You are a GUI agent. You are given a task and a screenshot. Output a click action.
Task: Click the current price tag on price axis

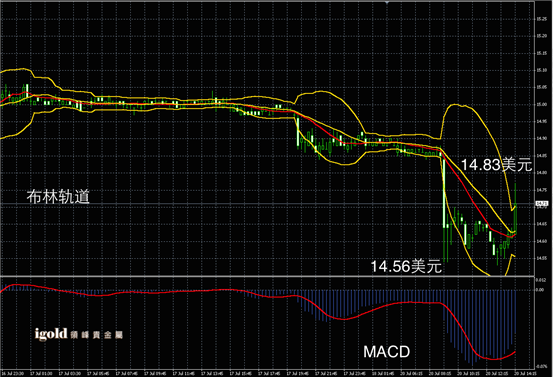click(x=542, y=203)
